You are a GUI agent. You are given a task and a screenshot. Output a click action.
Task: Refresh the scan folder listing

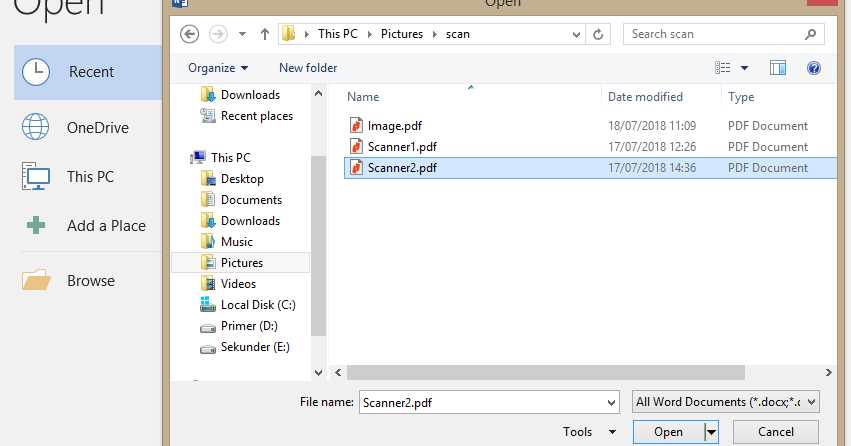point(598,35)
